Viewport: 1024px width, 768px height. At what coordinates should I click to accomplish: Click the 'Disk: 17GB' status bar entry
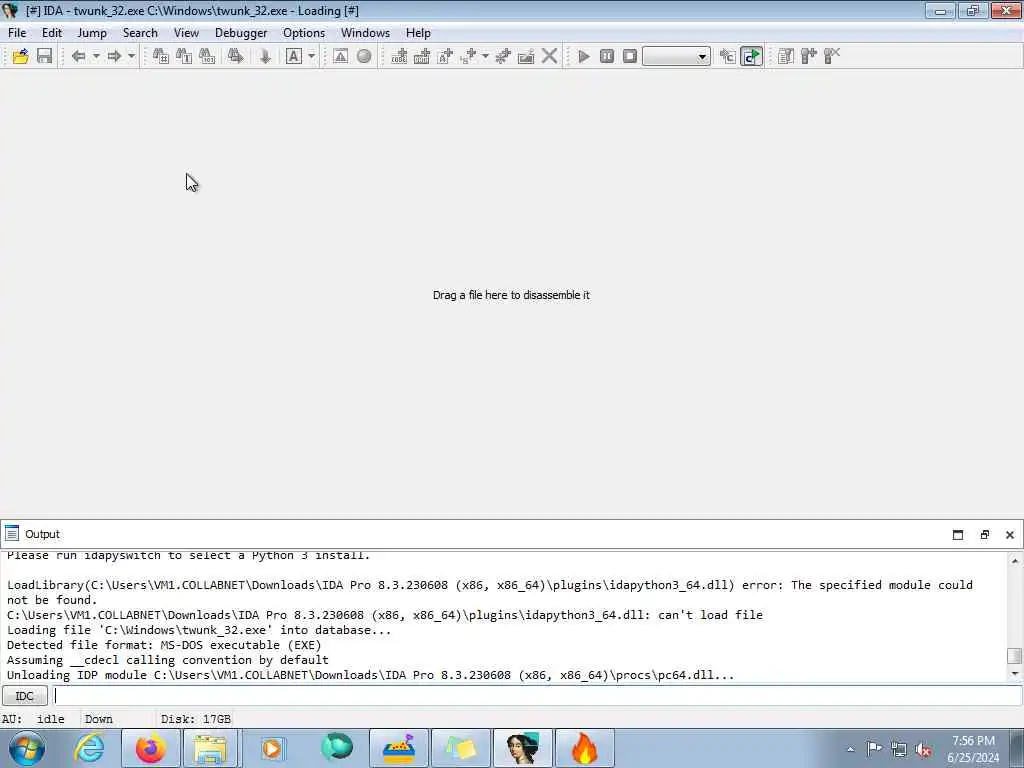[196, 719]
